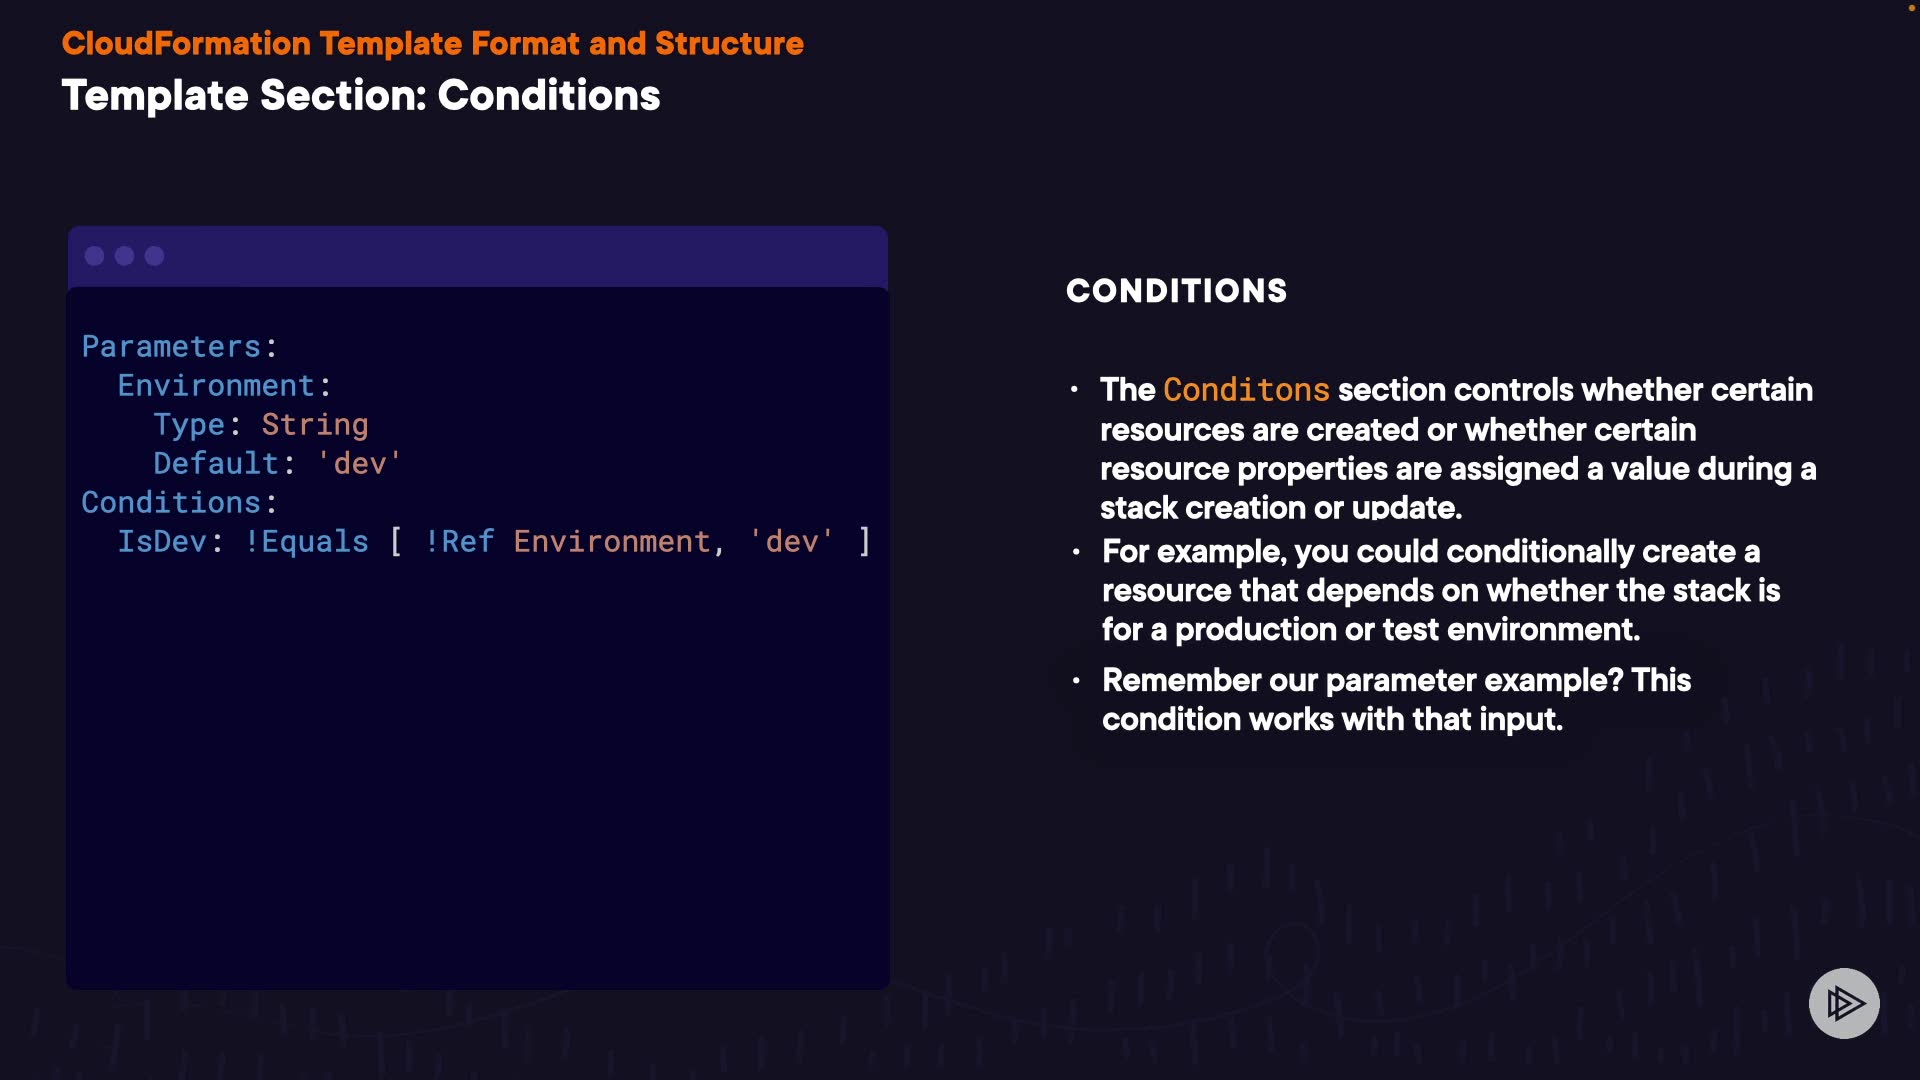
Task: Click the first dot in code window header
Action: tap(95, 256)
